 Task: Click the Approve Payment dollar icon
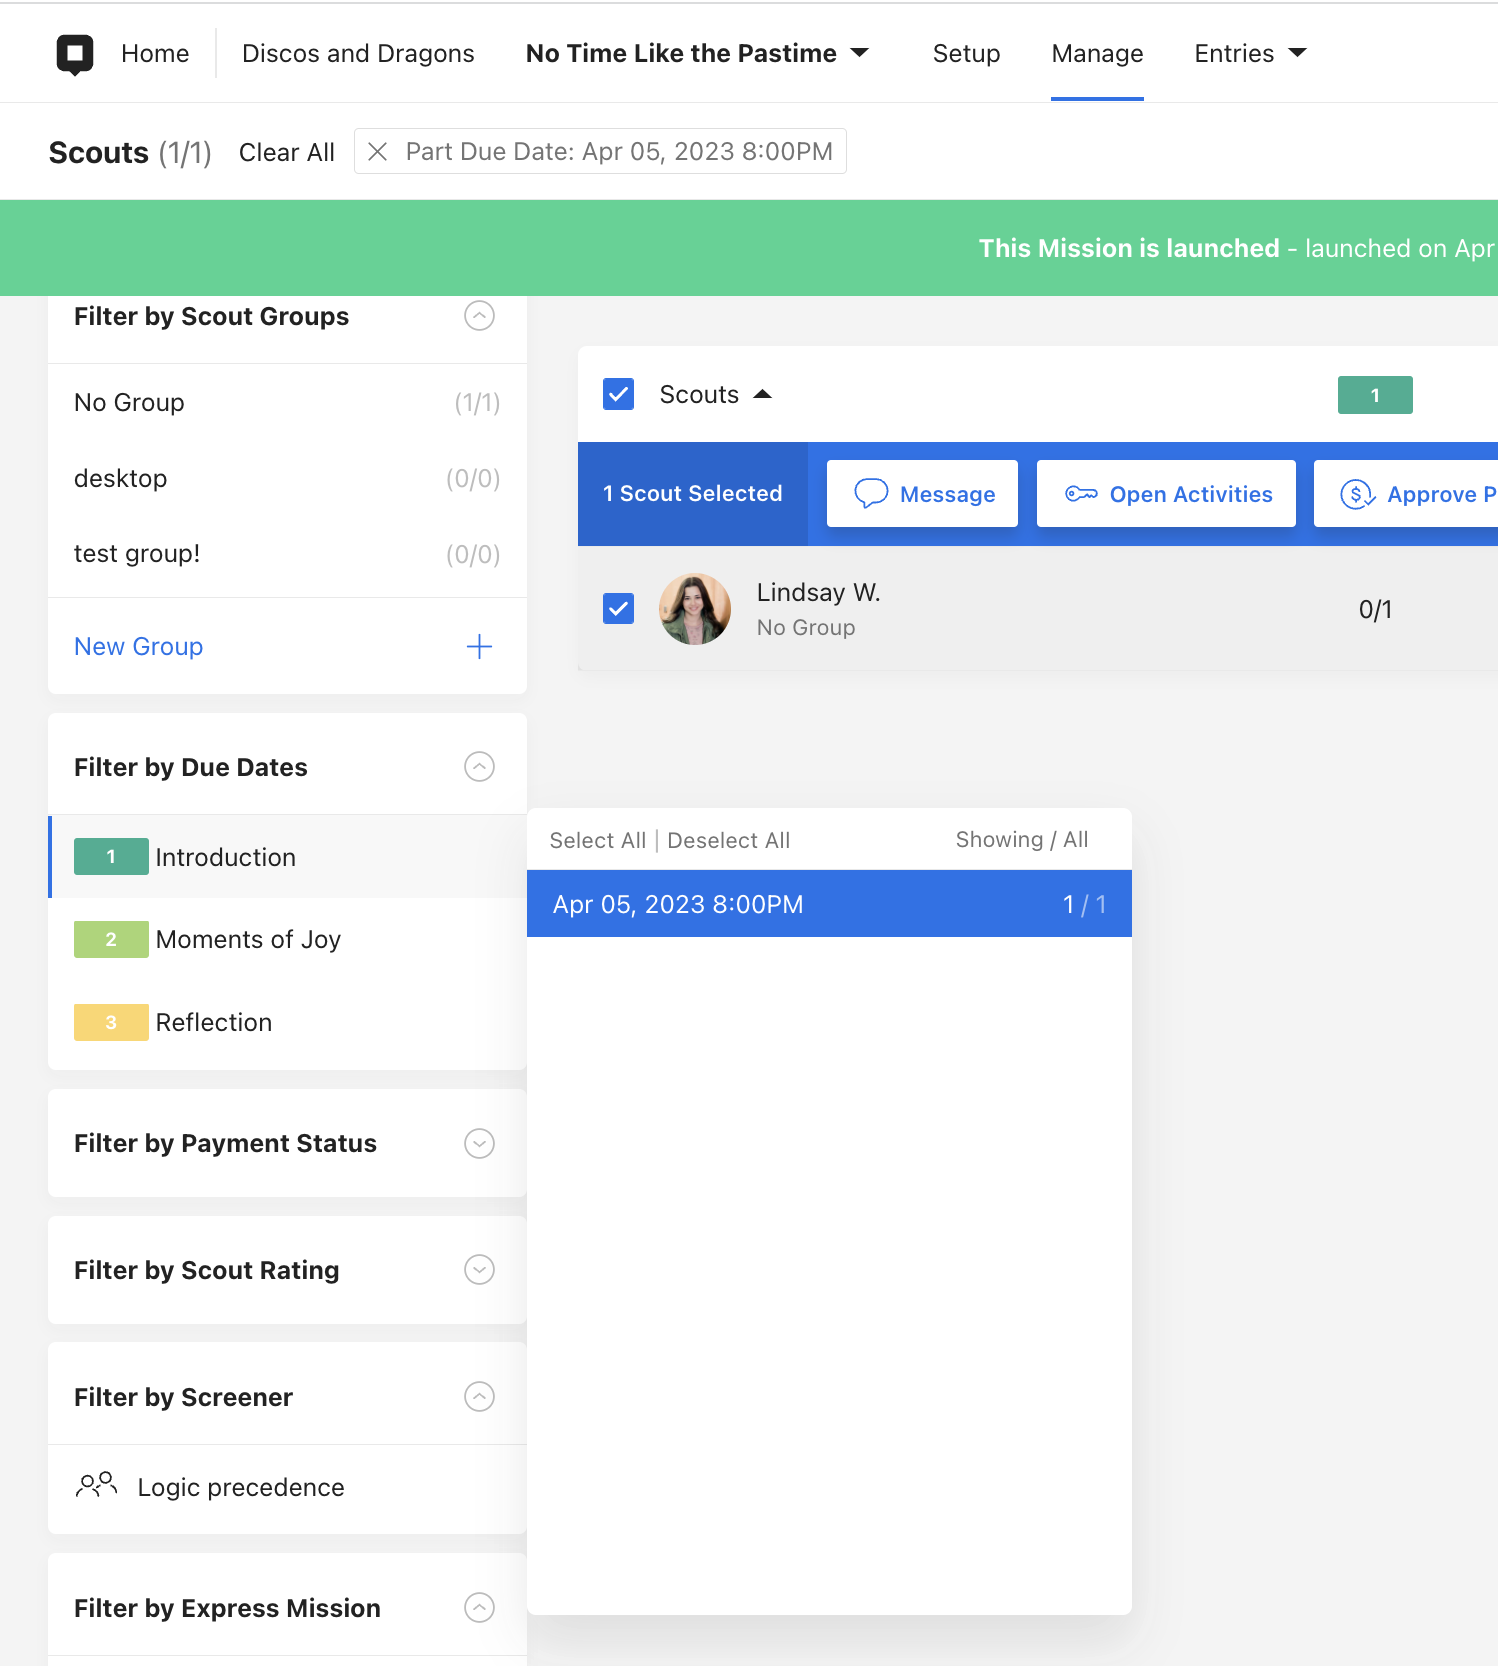coord(1357,494)
